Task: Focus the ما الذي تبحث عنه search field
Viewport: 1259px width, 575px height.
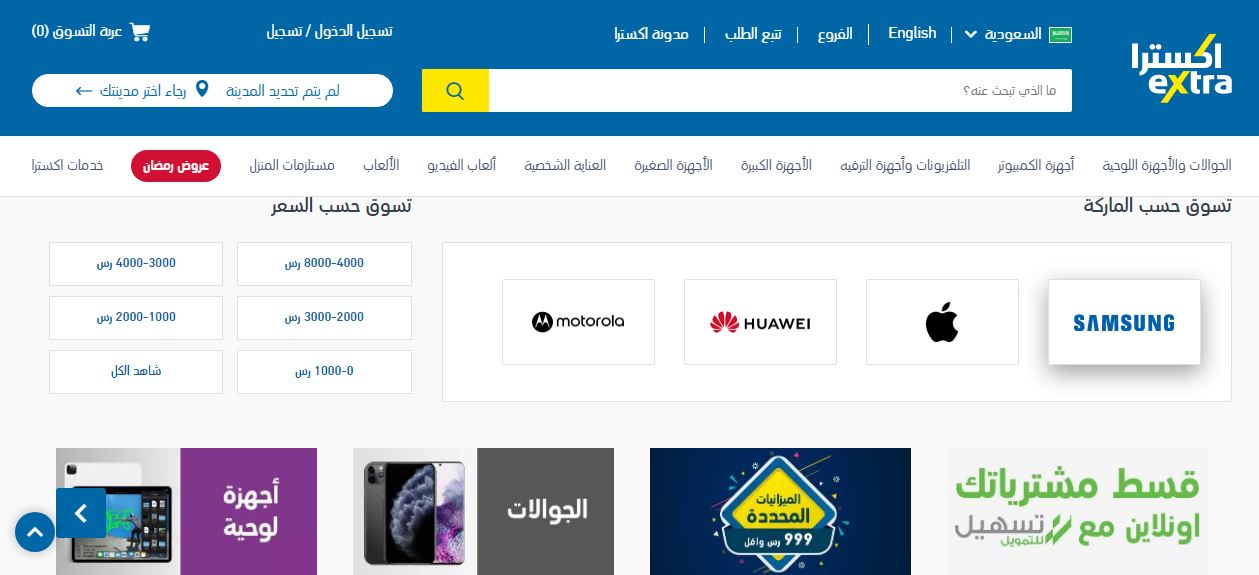Action: [x=780, y=91]
